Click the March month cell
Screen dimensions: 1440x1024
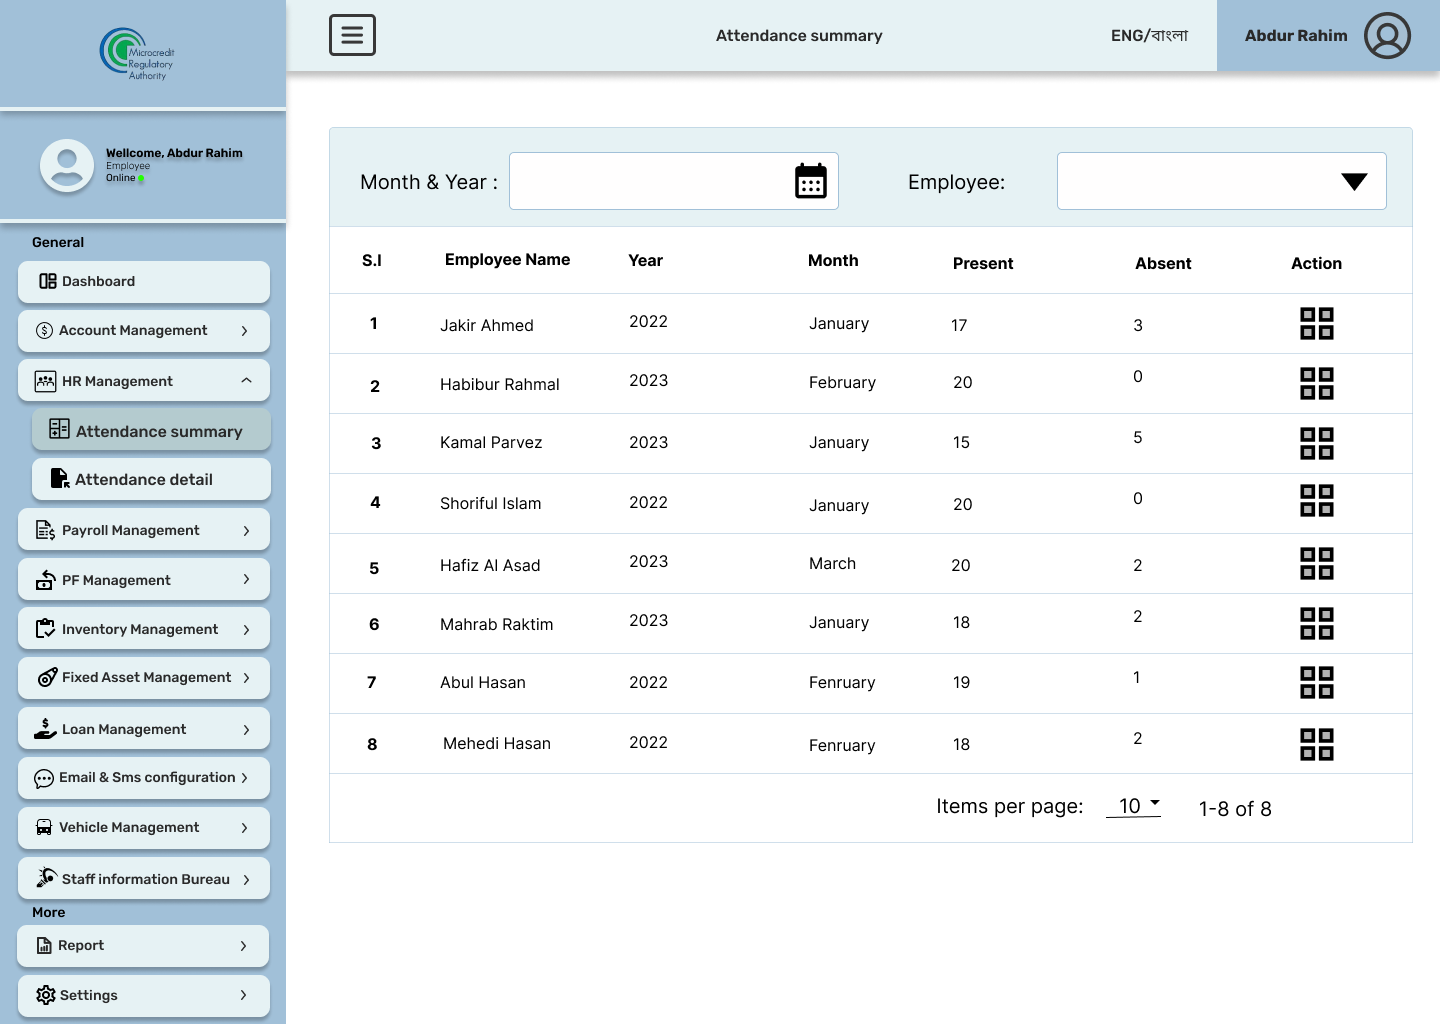click(x=832, y=563)
